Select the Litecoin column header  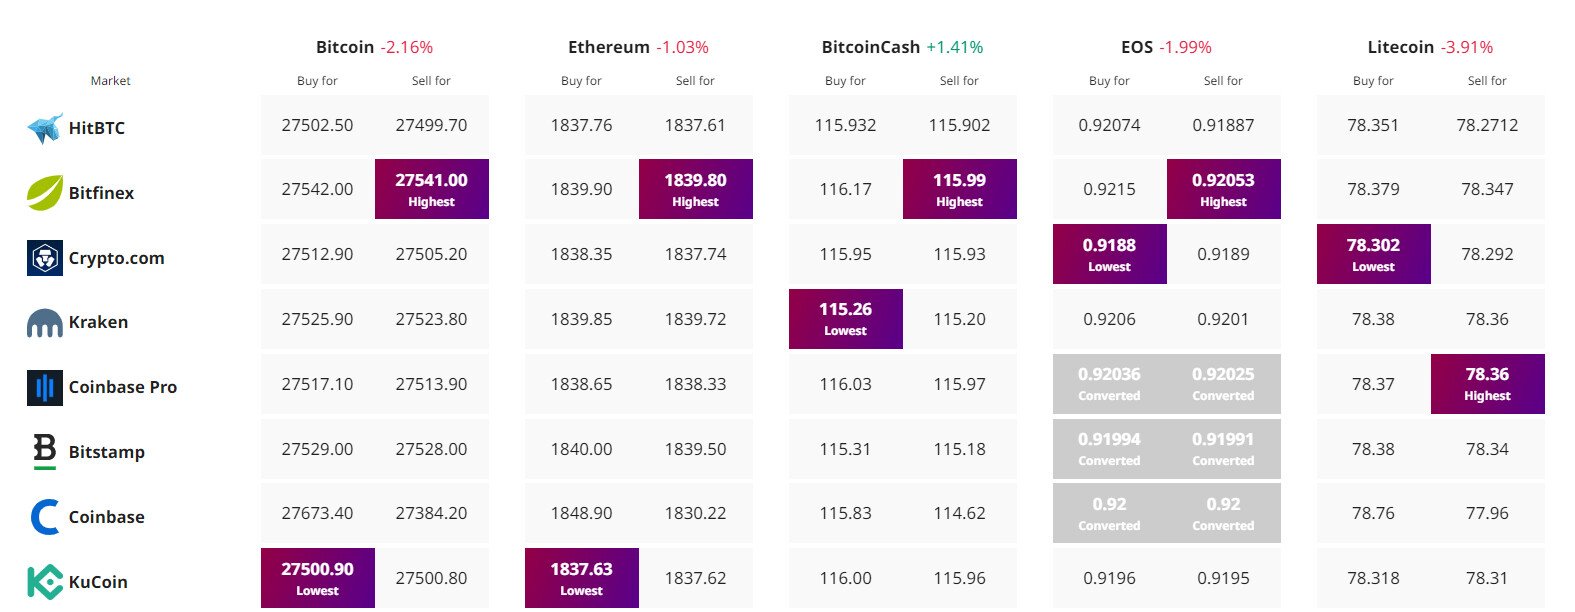(1400, 47)
